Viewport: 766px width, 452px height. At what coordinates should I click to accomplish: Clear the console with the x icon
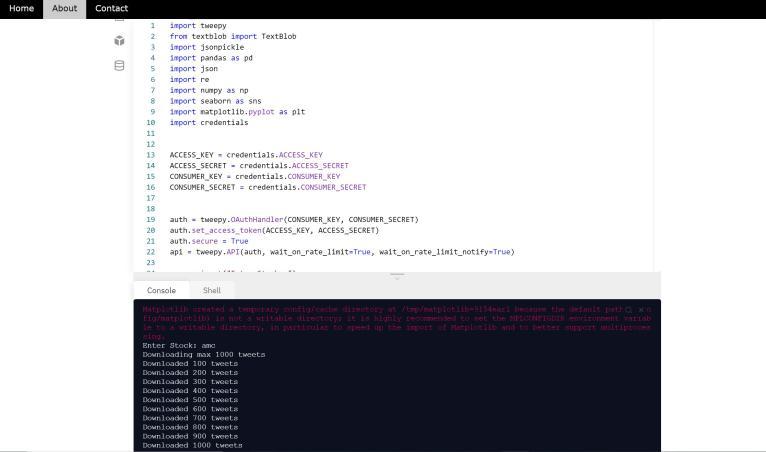coord(641,310)
